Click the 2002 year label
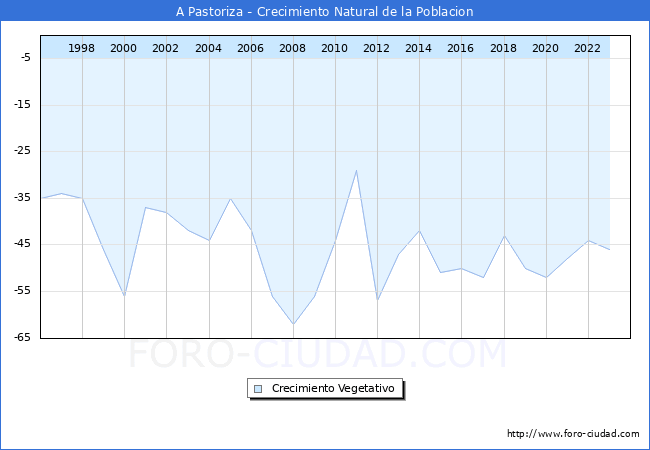Image resolution: width=650 pixels, height=450 pixels. click(165, 48)
